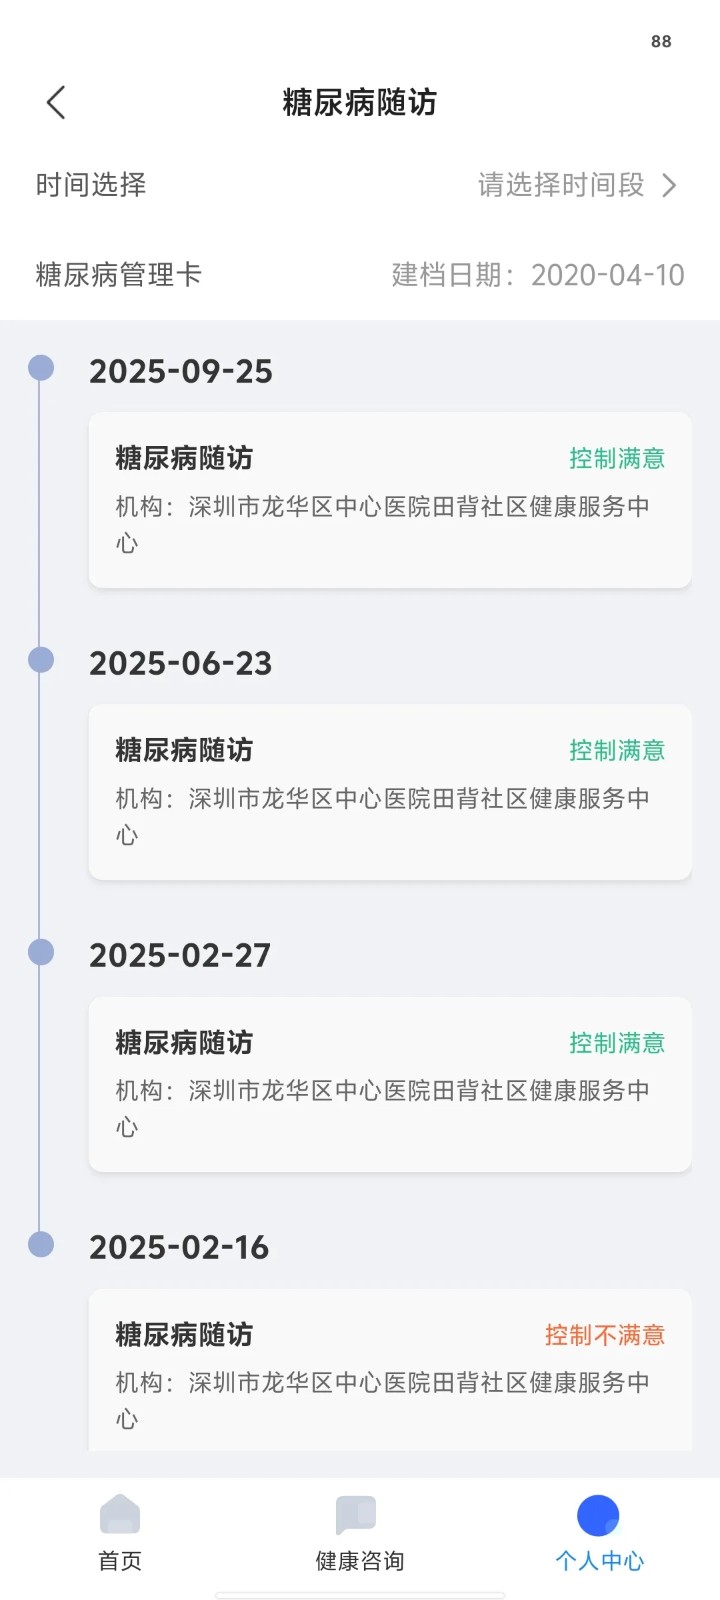This screenshot has height=1600, width=720.
Task: Open the 2025-02-27 follow-up card
Action: pos(390,1084)
